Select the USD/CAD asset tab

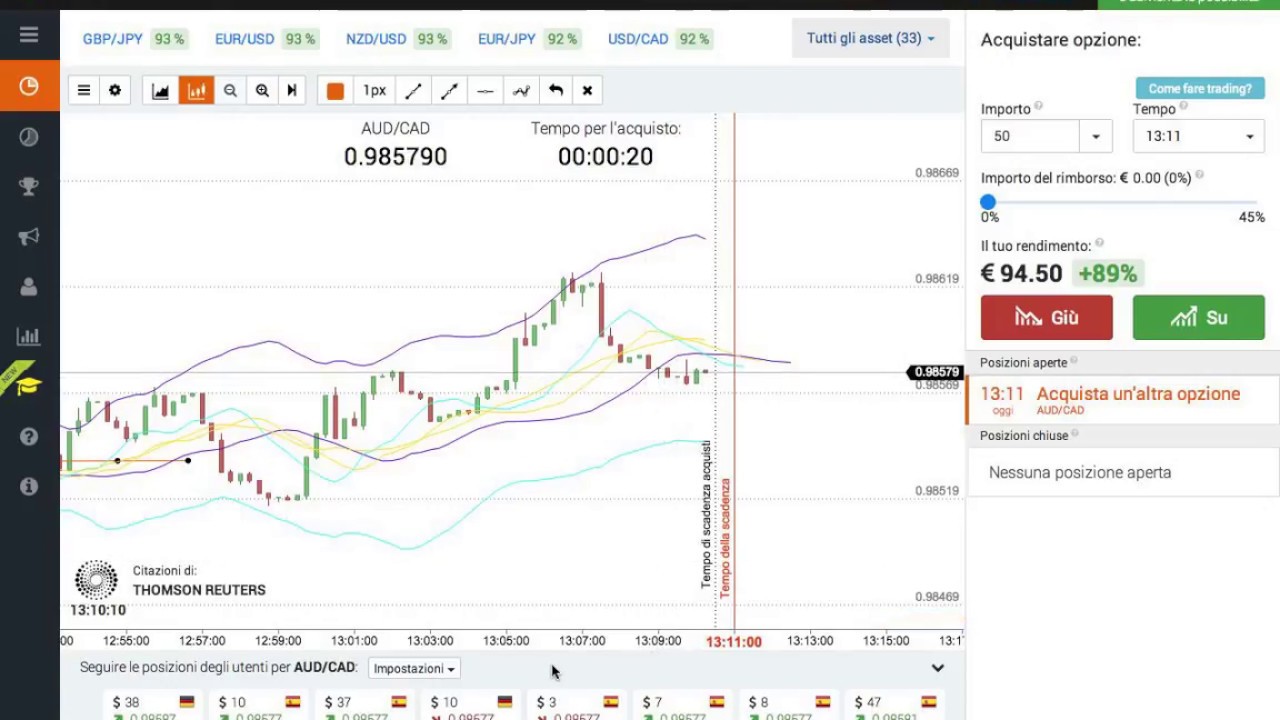pyautogui.click(x=638, y=39)
